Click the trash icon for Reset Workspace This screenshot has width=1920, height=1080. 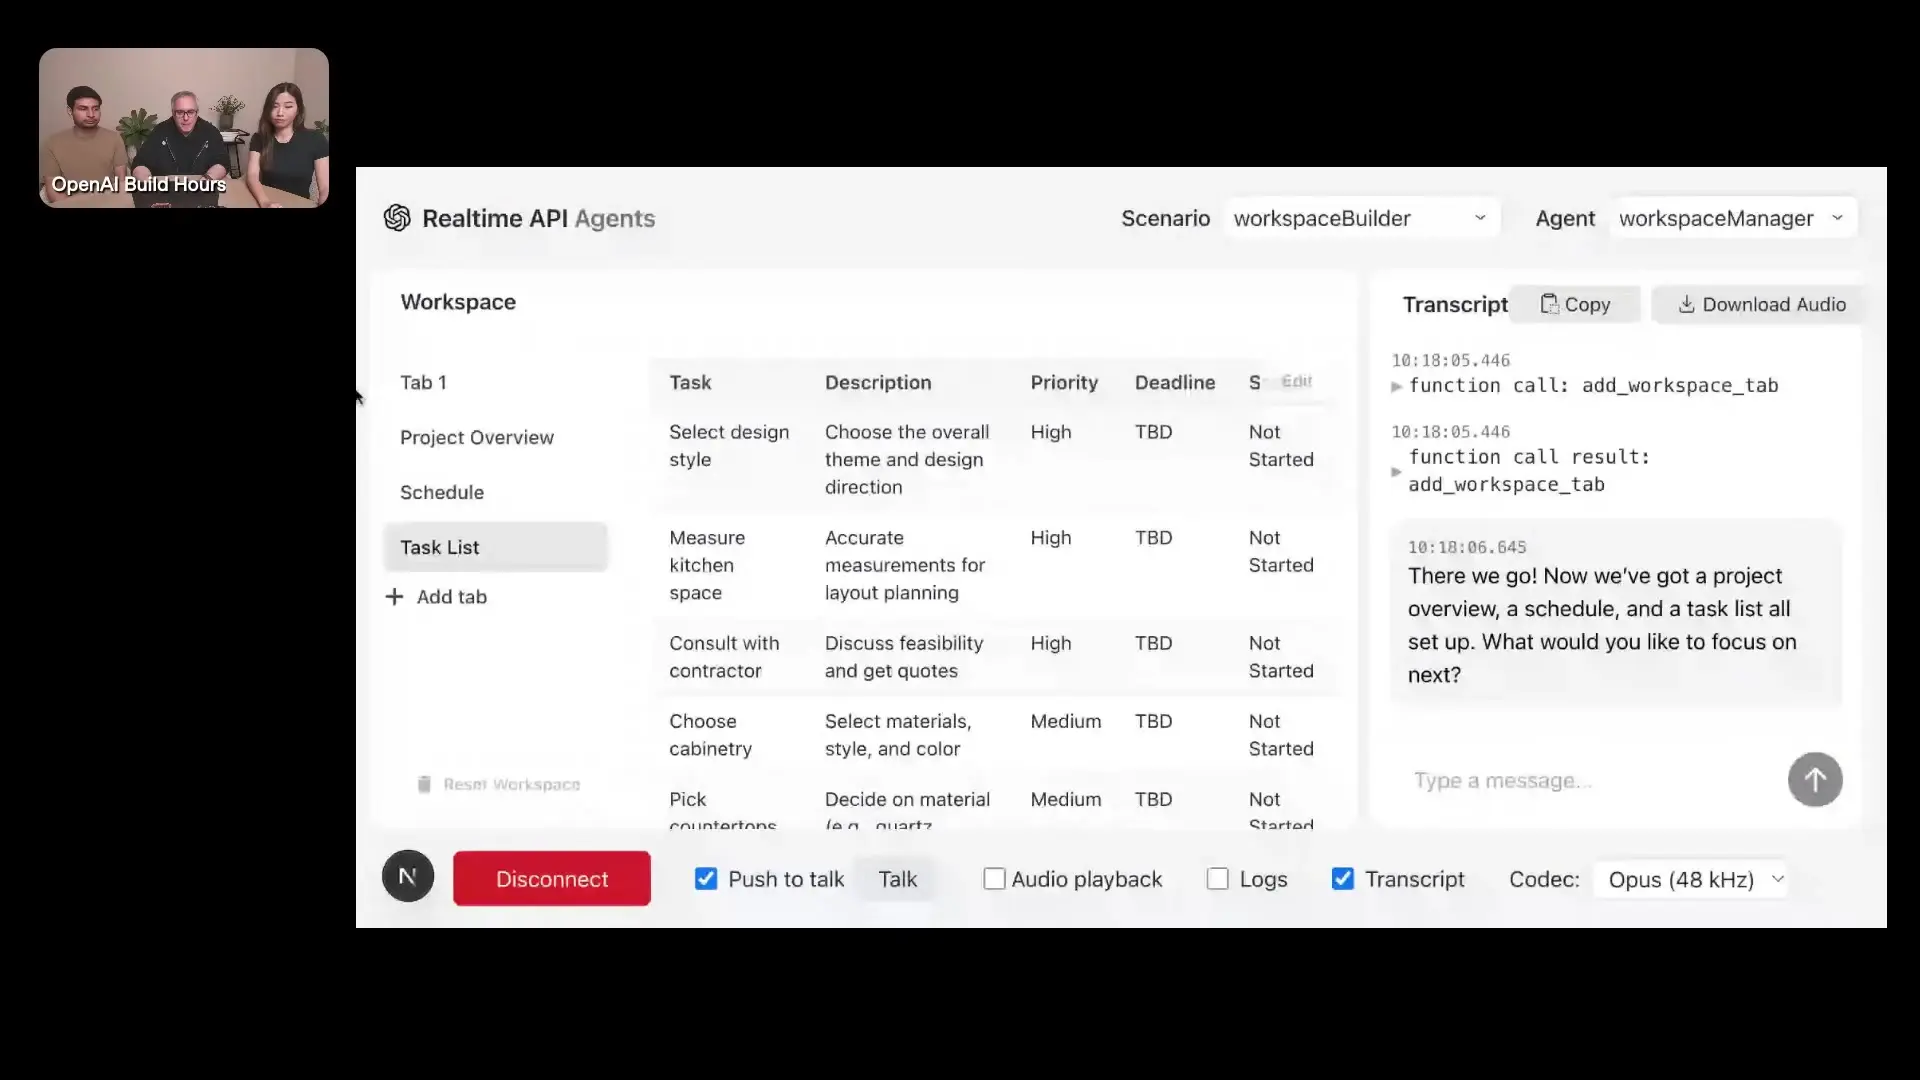(x=424, y=784)
